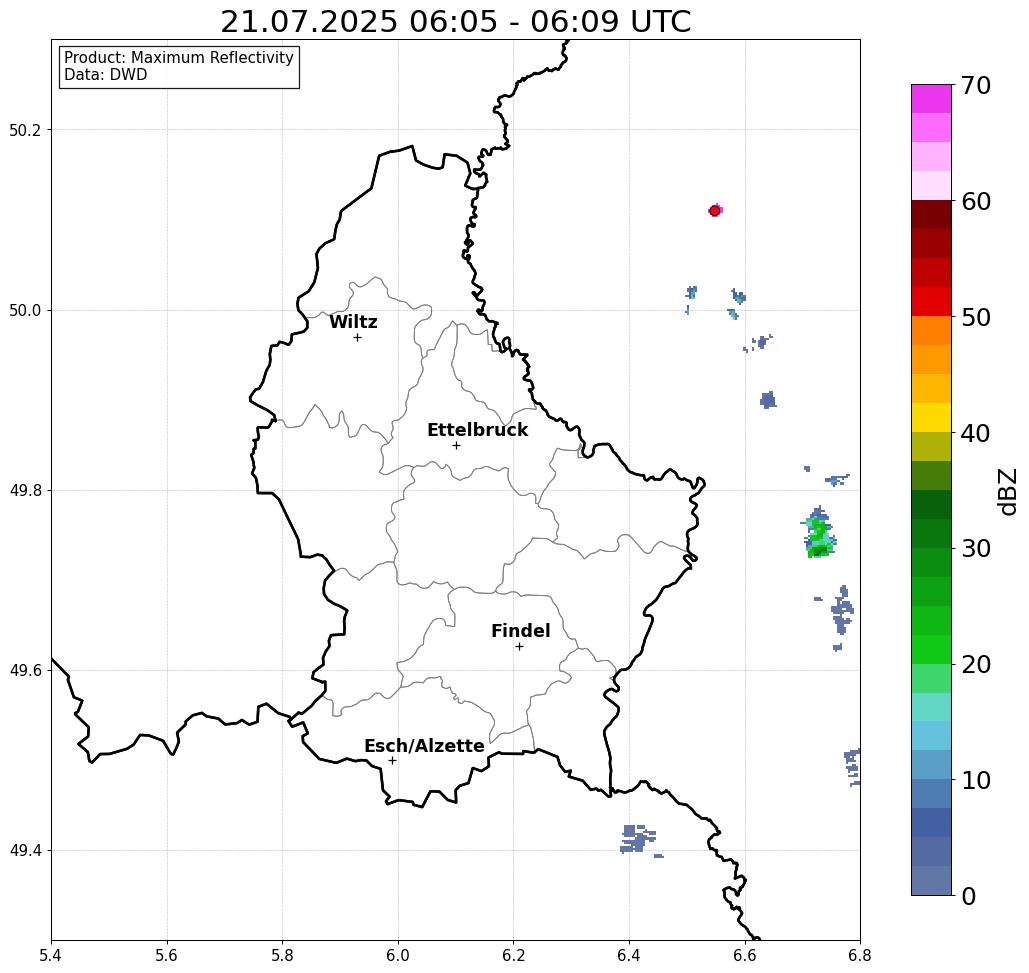
Task: Click the dark maroon colorbar swatch below 60
Action: 931,215
